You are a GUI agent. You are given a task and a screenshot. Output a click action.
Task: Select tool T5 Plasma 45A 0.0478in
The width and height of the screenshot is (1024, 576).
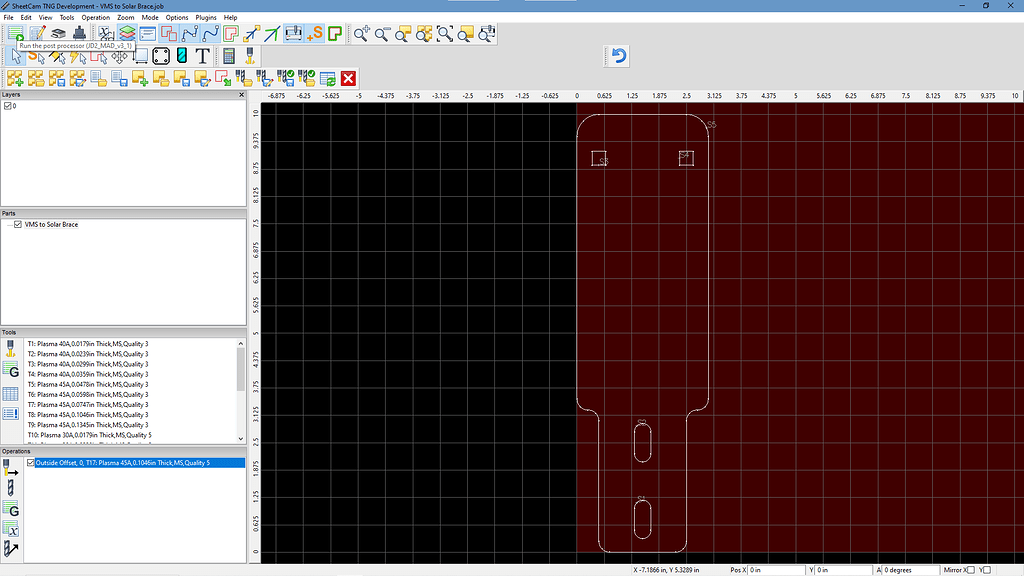88,384
